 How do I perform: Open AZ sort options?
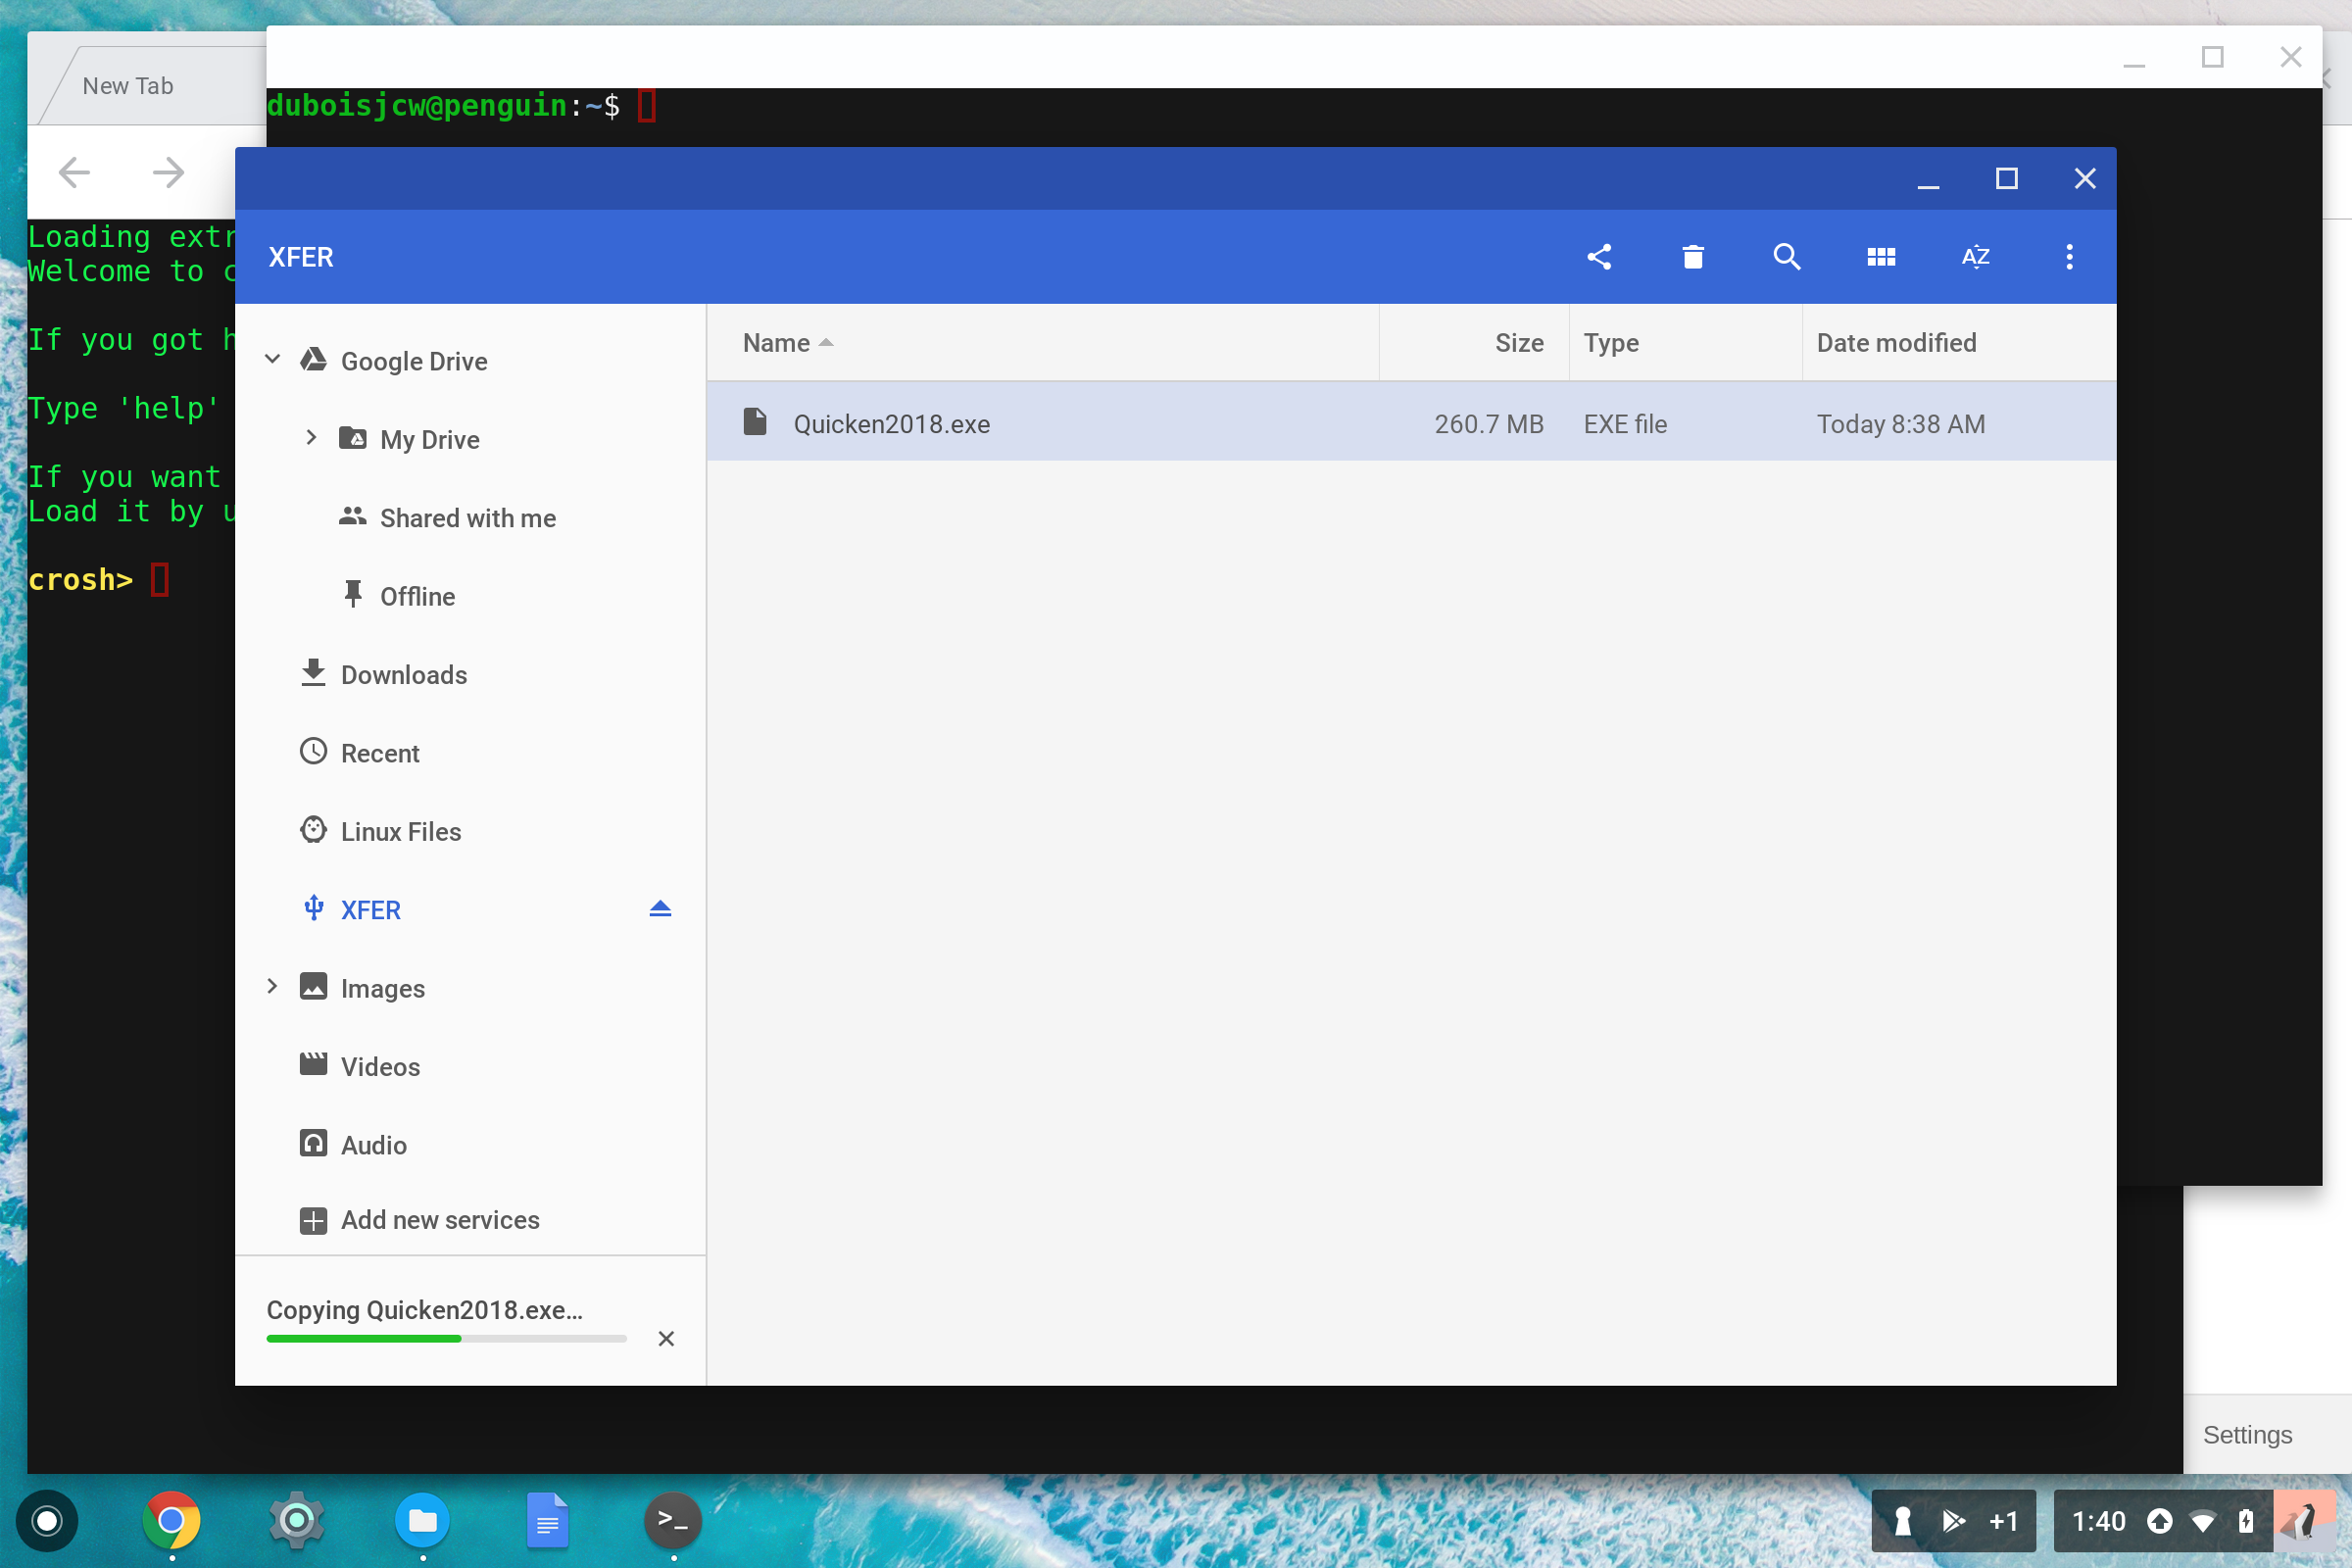(1975, 257)
